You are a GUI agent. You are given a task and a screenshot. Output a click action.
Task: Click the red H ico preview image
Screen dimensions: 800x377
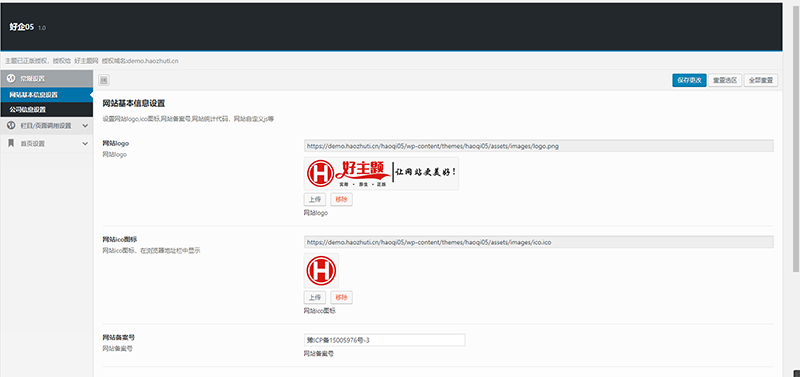pos(321,270)
